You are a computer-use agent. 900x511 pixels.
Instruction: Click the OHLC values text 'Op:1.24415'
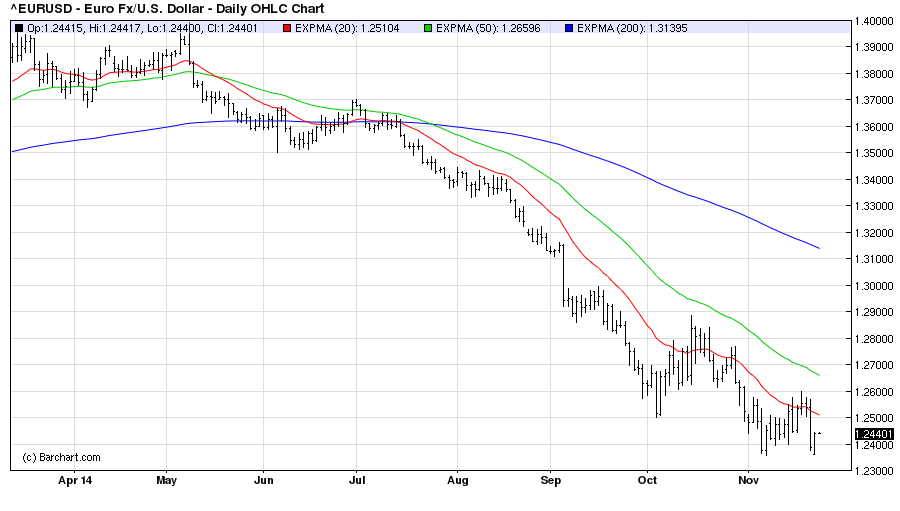(56, 28)
